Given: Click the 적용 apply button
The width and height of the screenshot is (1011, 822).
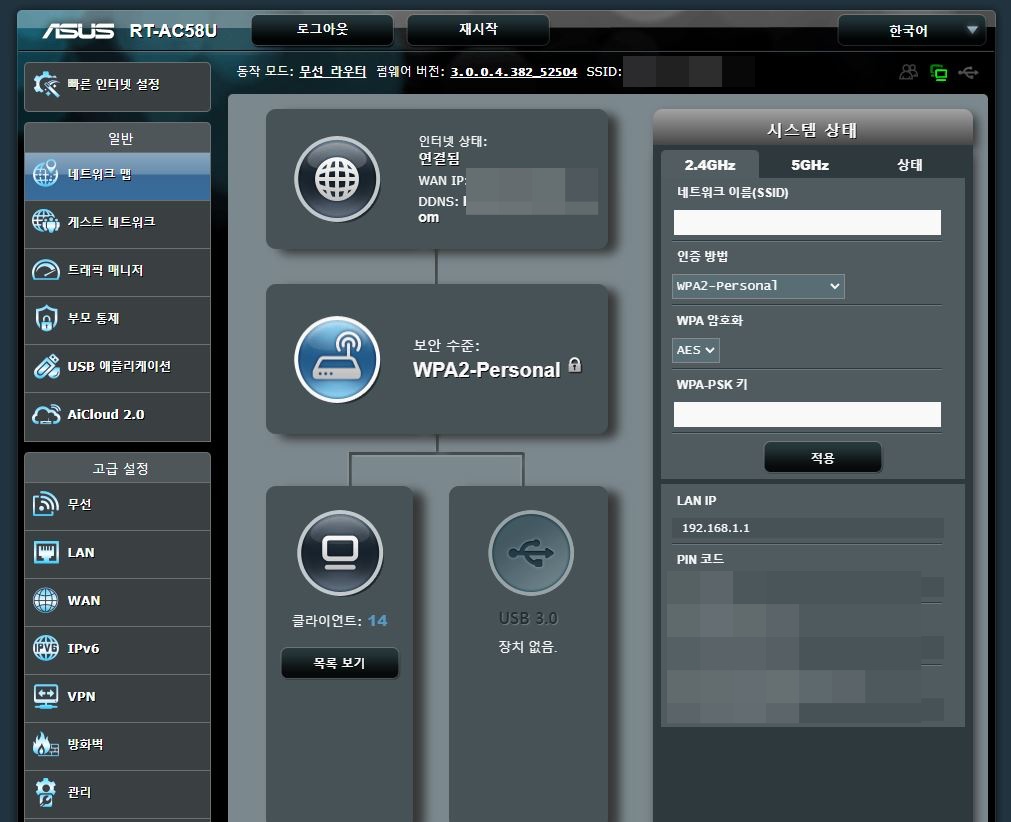Looking at the screenshot, I should [822, 458].
